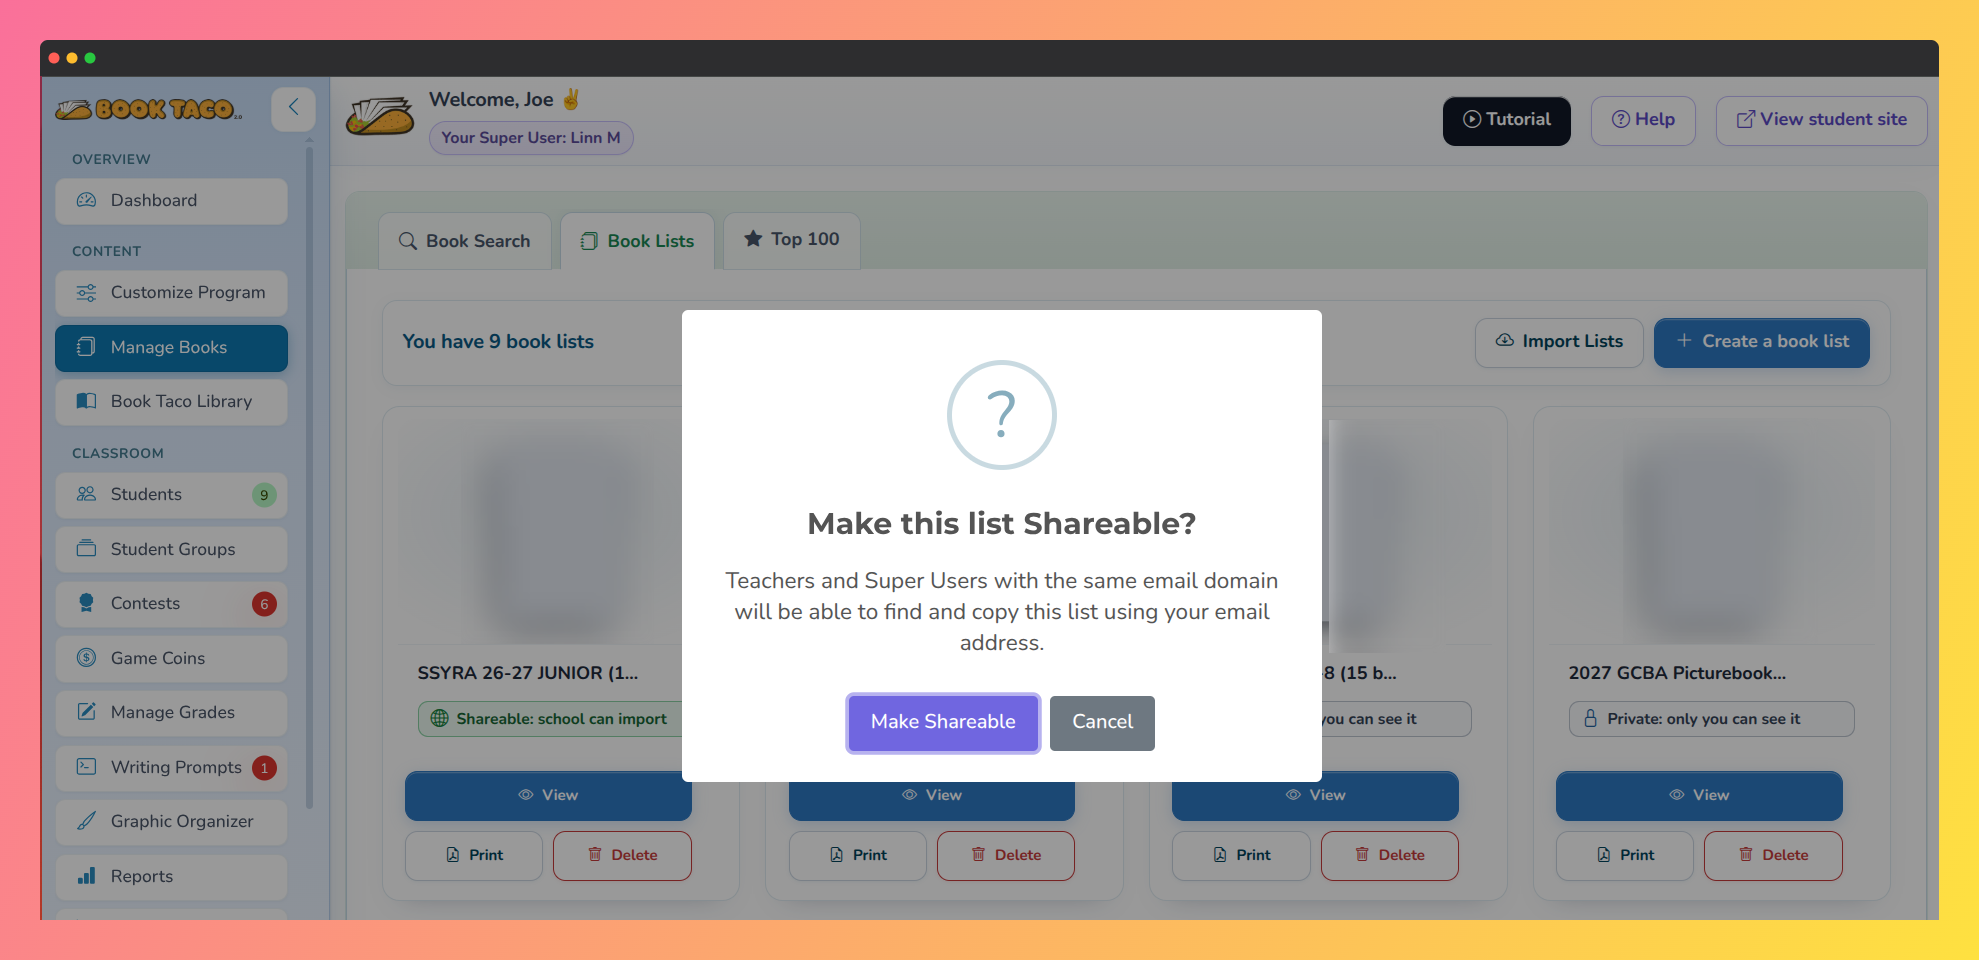Open Graphic Organizer section

tap(171, 822)
